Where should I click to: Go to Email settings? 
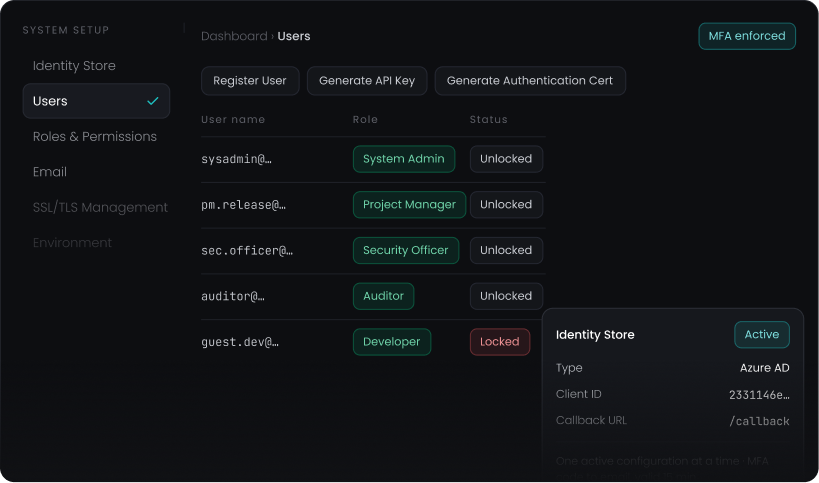pos(50,172)
